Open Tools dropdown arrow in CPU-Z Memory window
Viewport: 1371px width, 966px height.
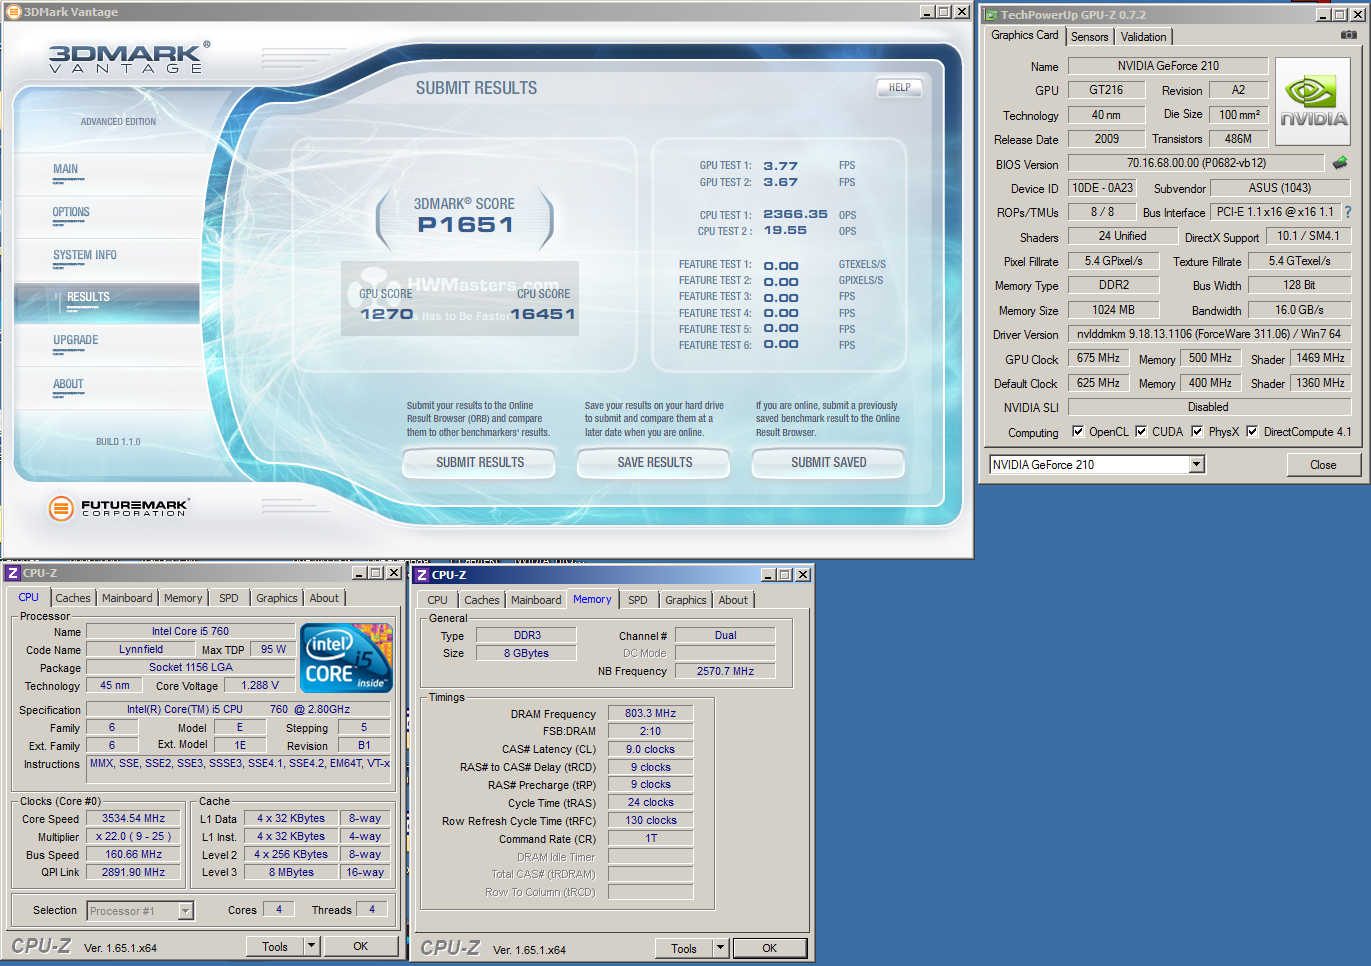pos(720,948)
